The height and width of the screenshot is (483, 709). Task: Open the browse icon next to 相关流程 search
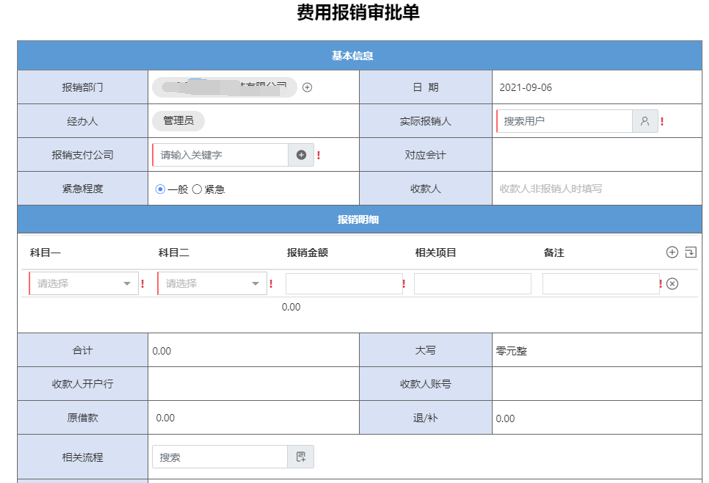point(301,457)
